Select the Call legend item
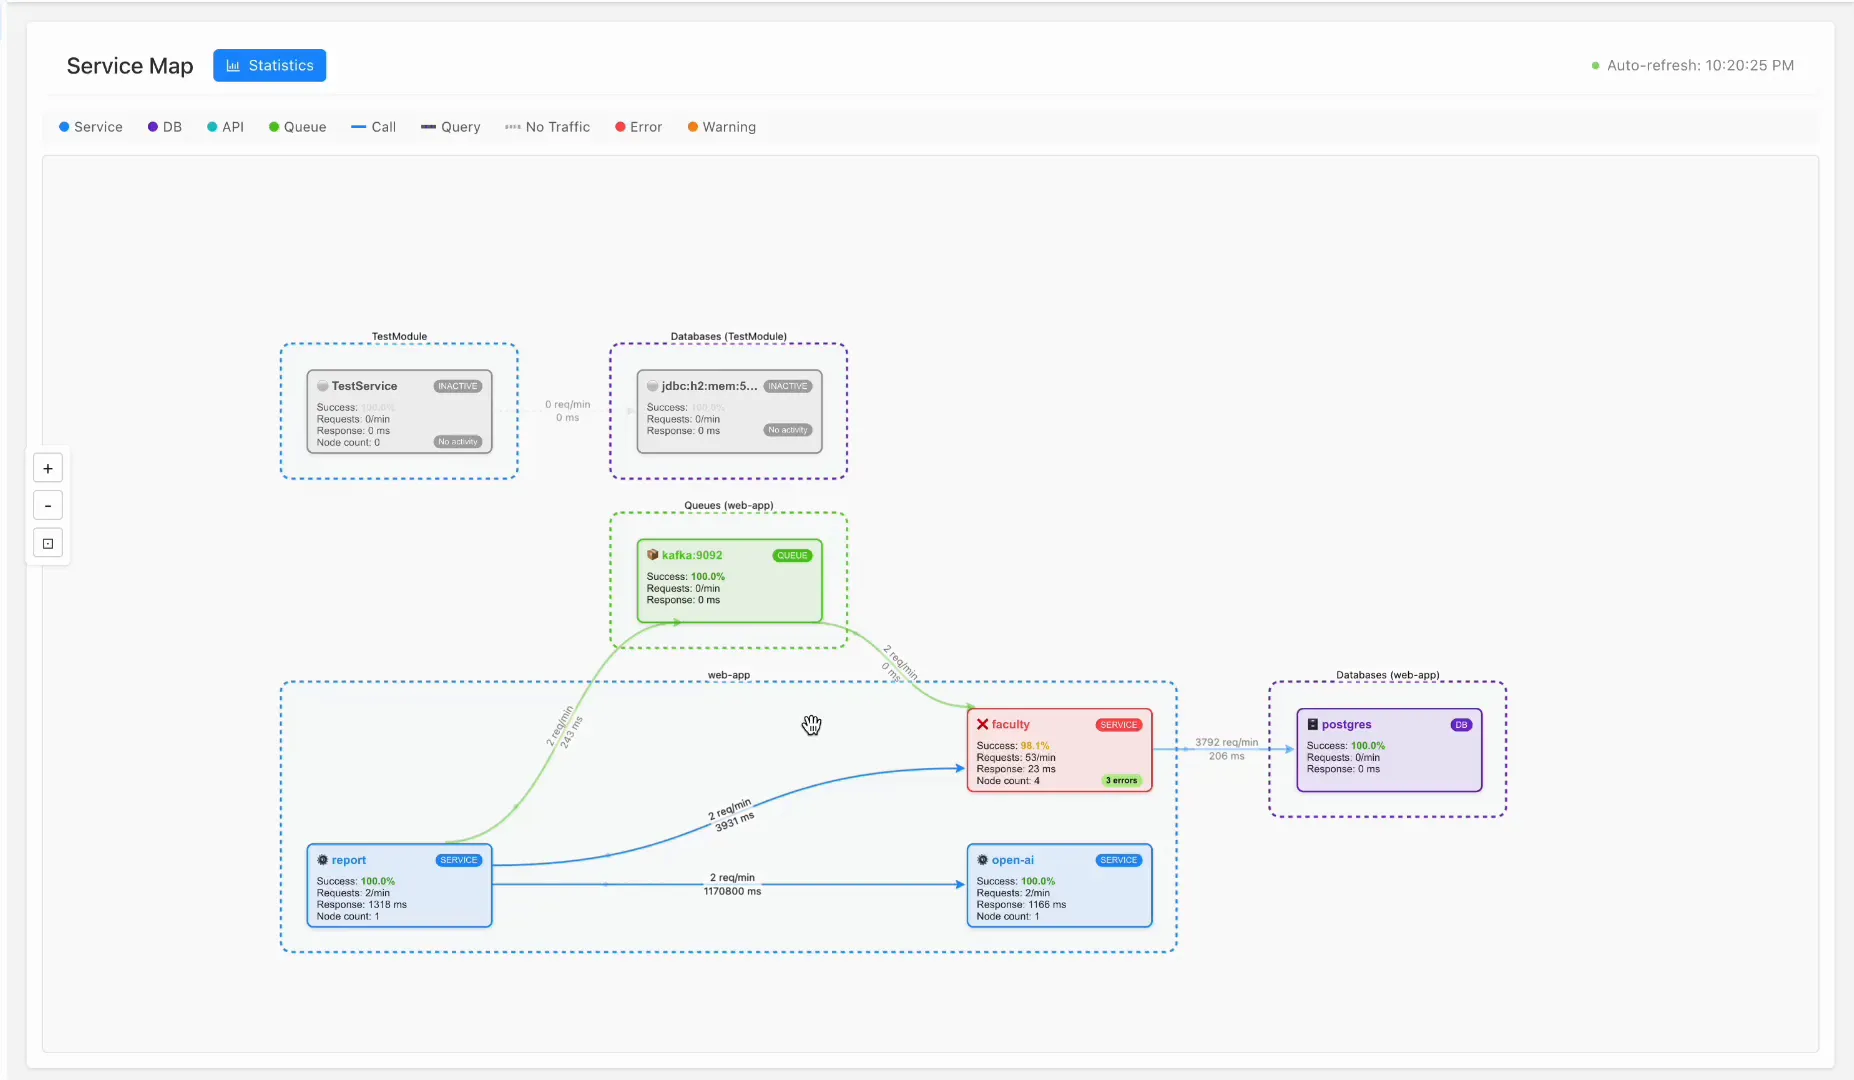1854x1080 pixels. pos(373,126)
